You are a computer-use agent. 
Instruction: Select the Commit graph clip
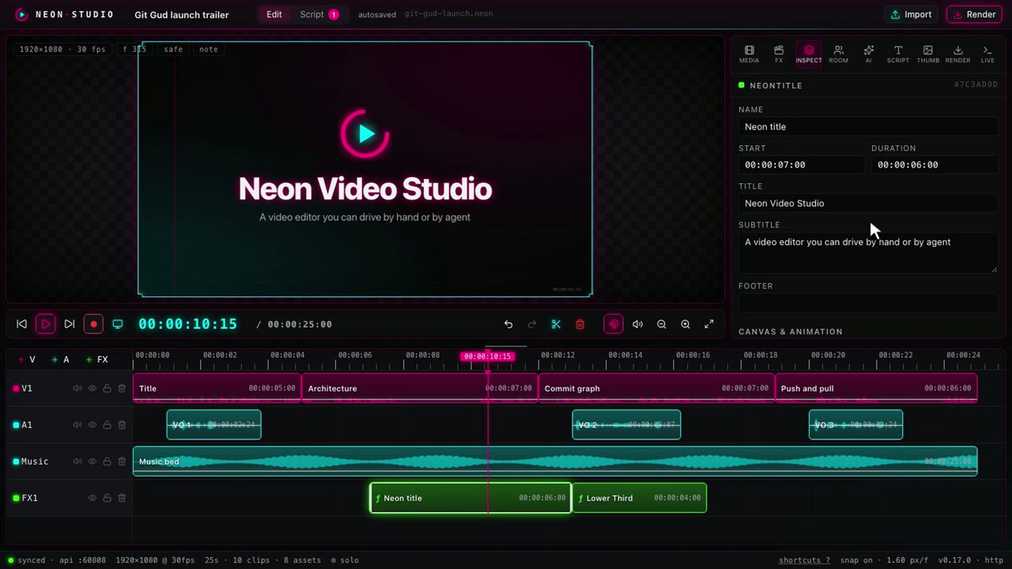[x=656, y=388]
